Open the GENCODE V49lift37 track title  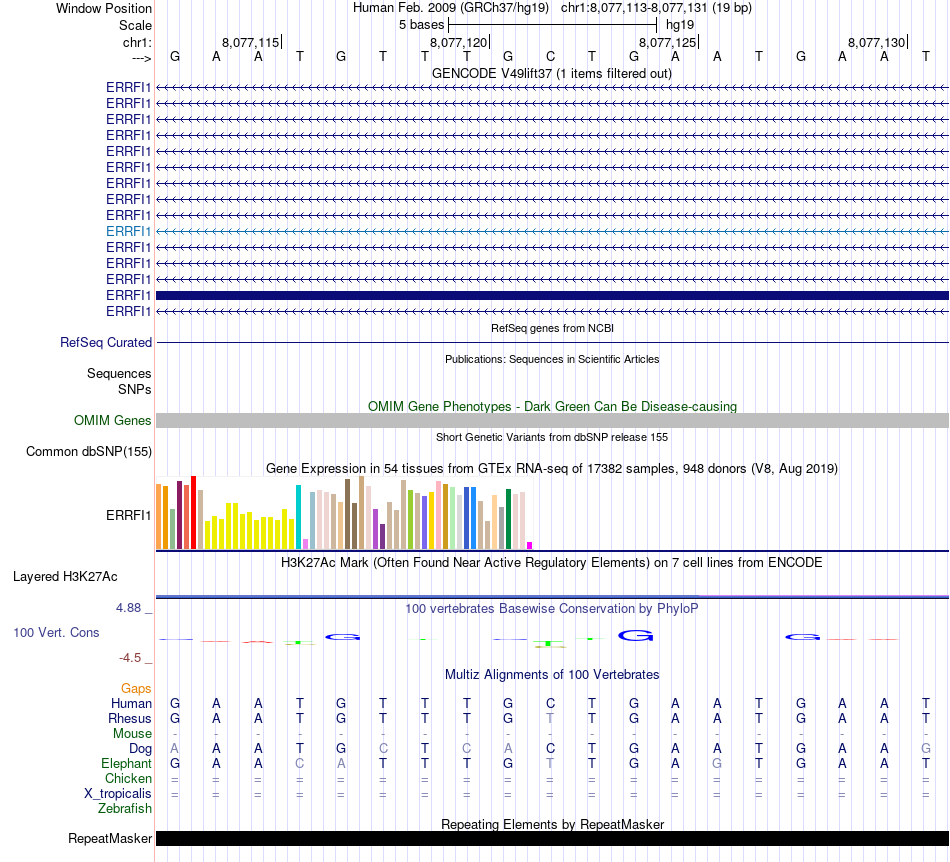552,73
